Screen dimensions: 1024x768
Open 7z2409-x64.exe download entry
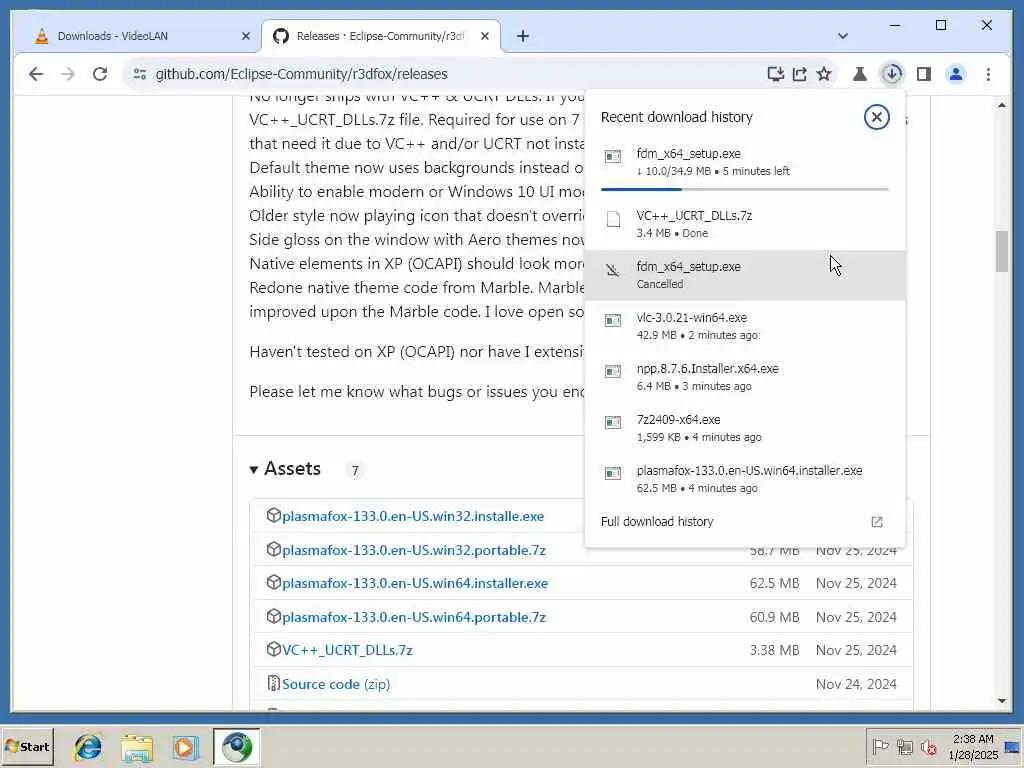744,428
